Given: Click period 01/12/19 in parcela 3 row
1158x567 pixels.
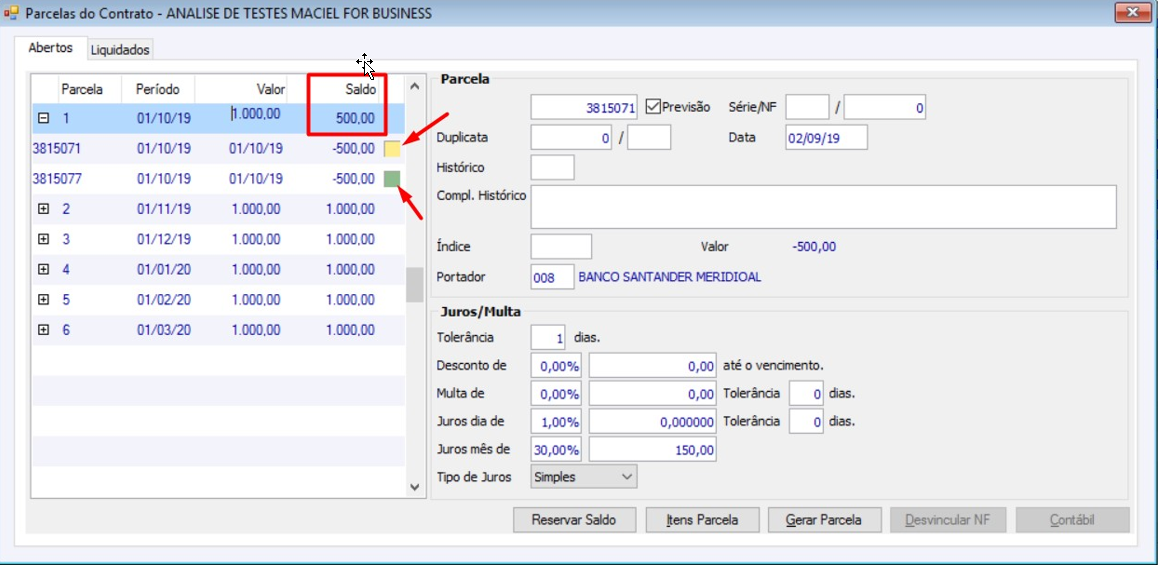Looking at the screenshot, I should (x=164, y=239).
